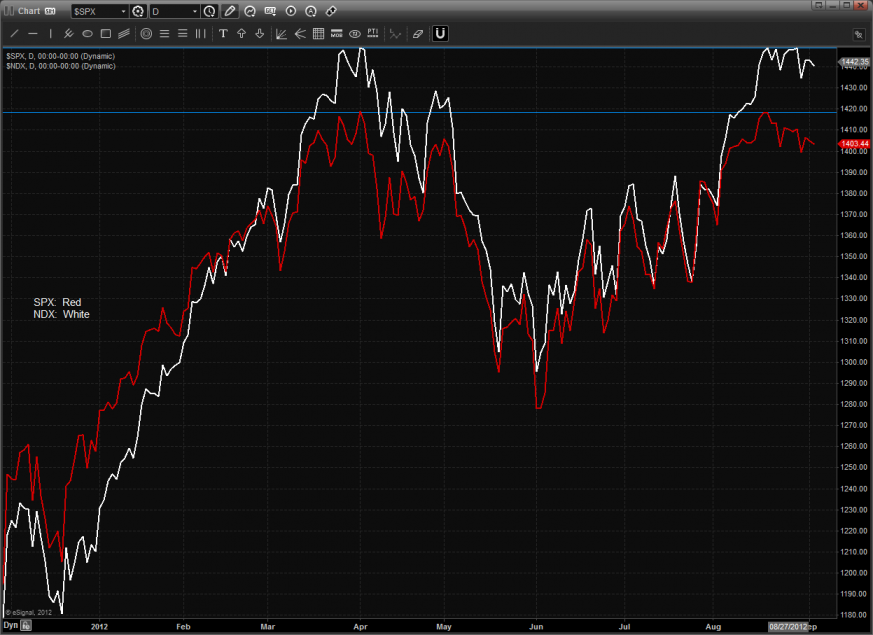Click the Aug label on time axis
873x635 pixels.
pyautogui.click(x=713, y=627)
